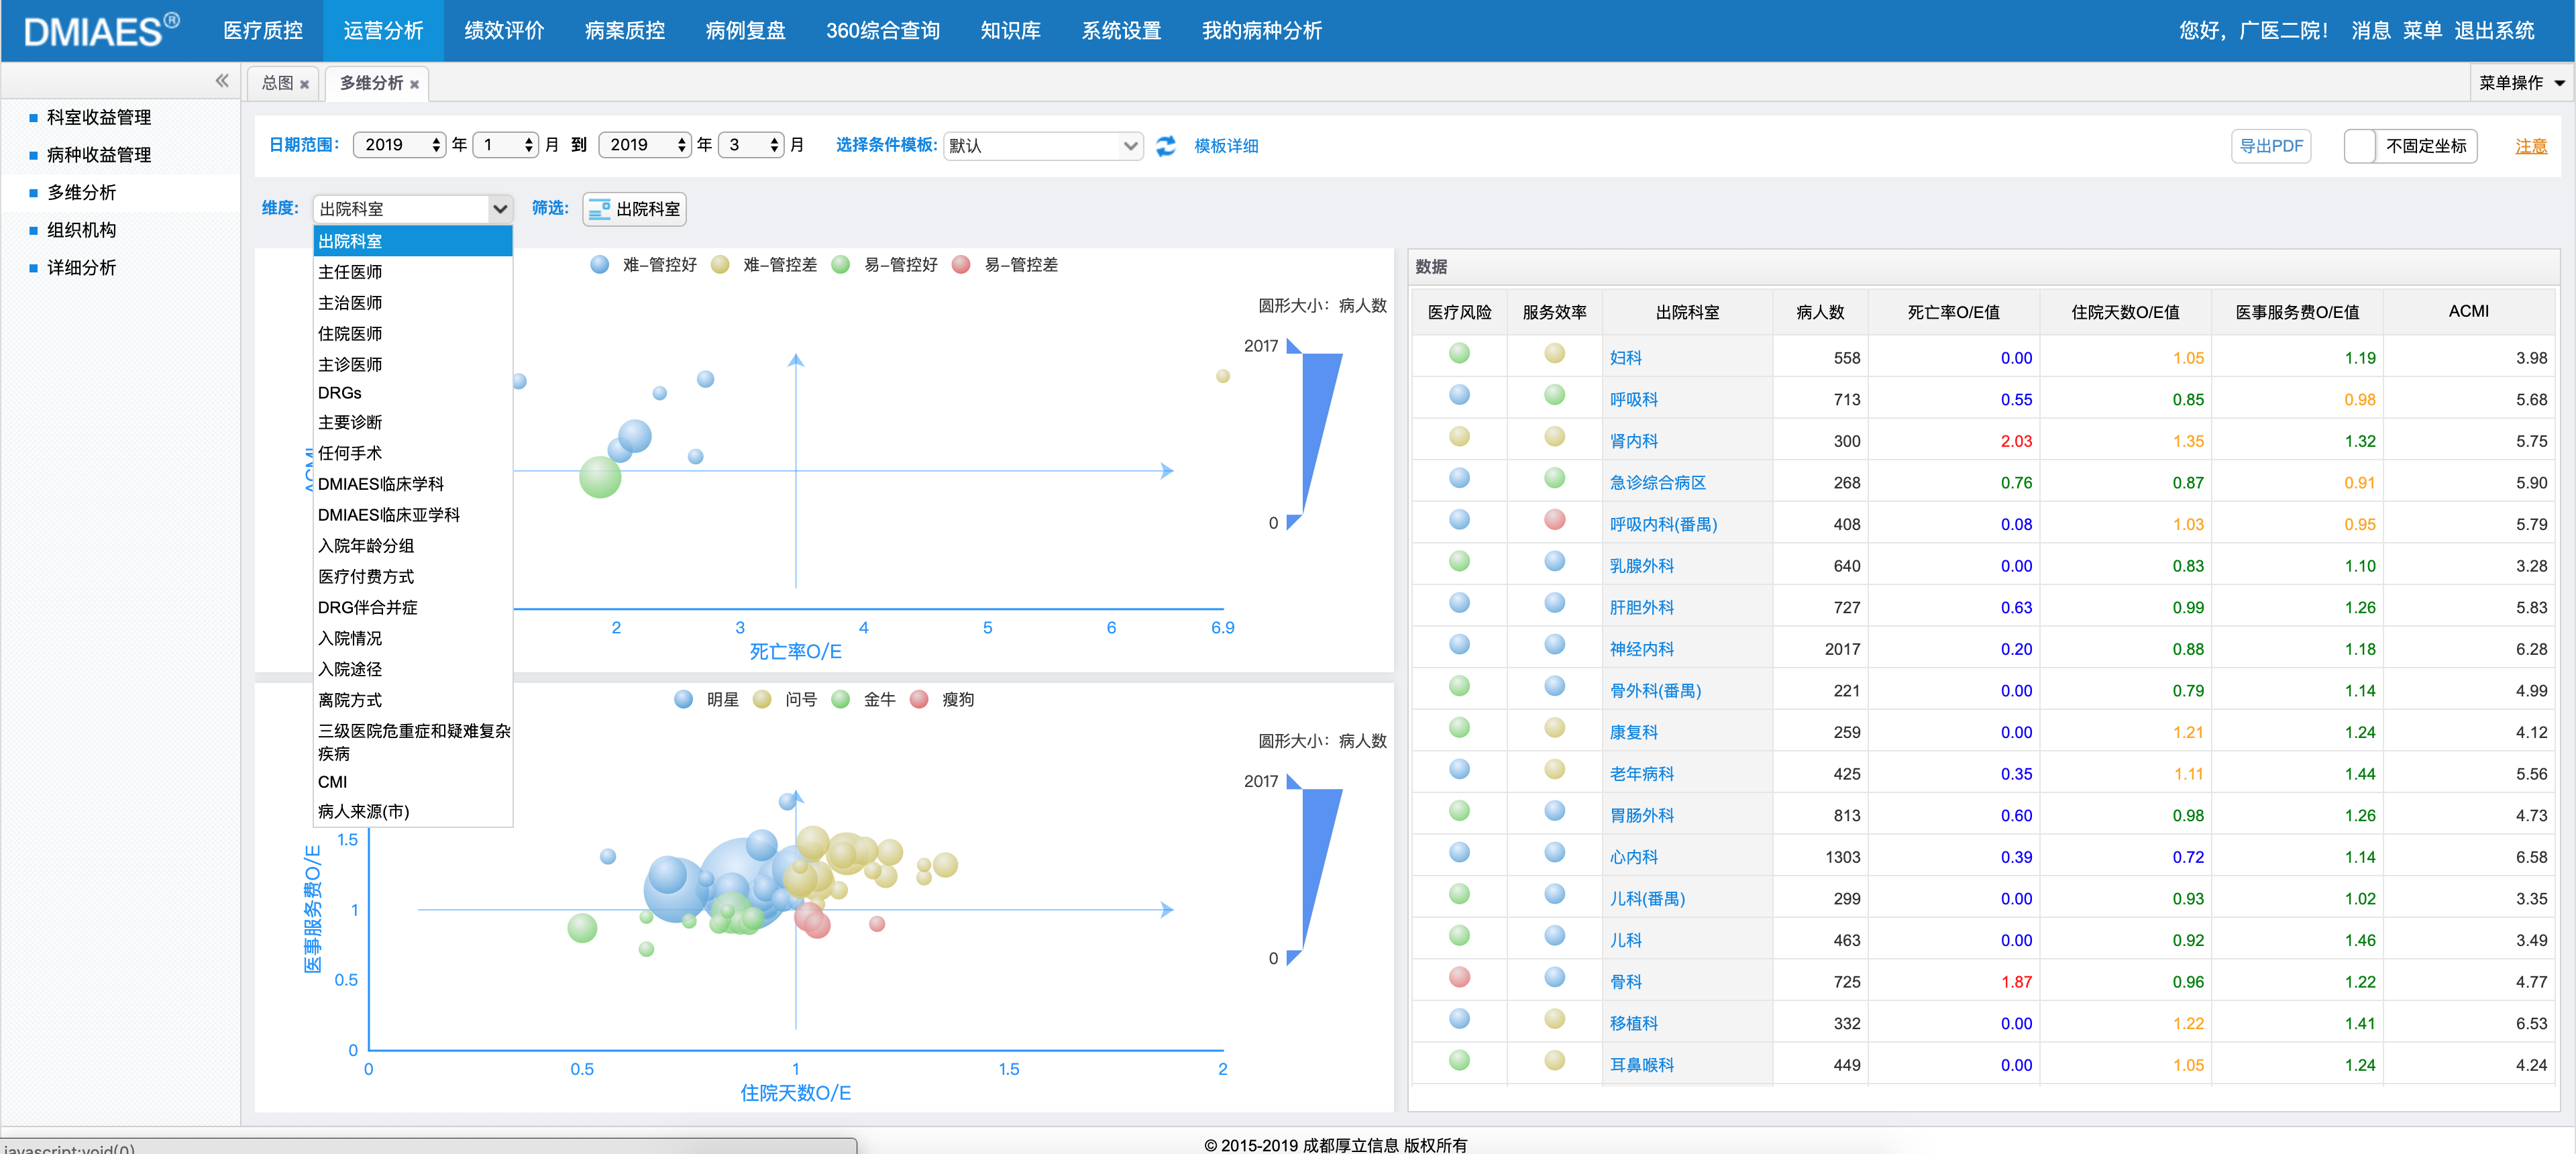Open the 神经内科 department link

[1641, 649]
